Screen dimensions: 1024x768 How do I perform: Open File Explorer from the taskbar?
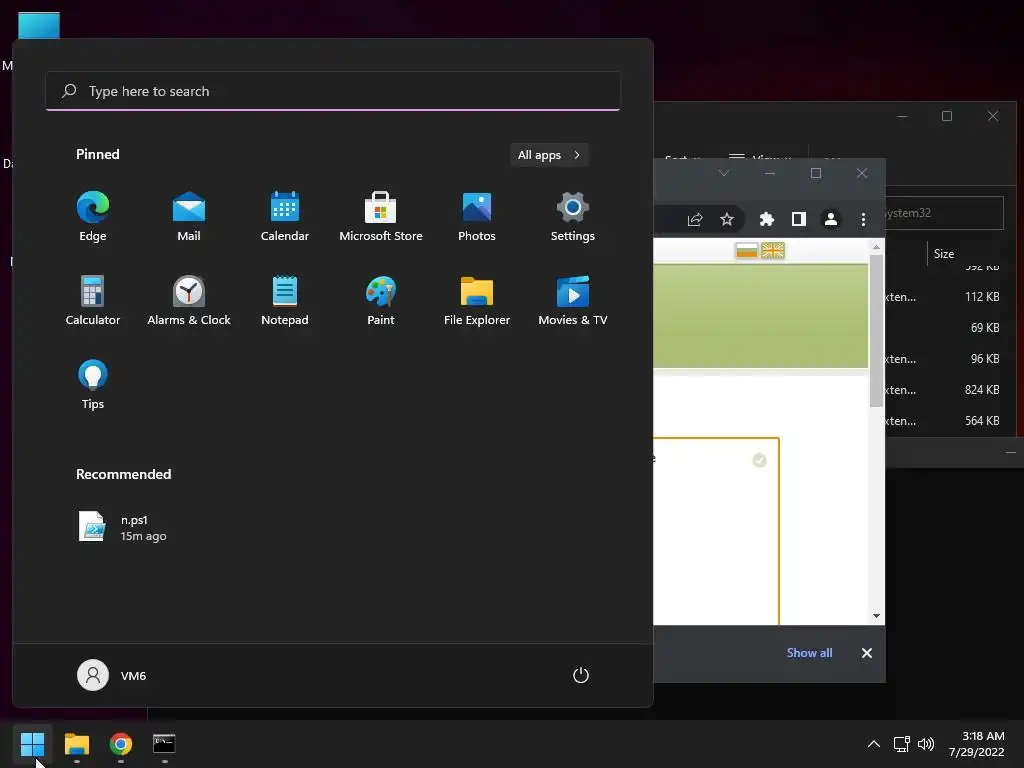[76, 744]
